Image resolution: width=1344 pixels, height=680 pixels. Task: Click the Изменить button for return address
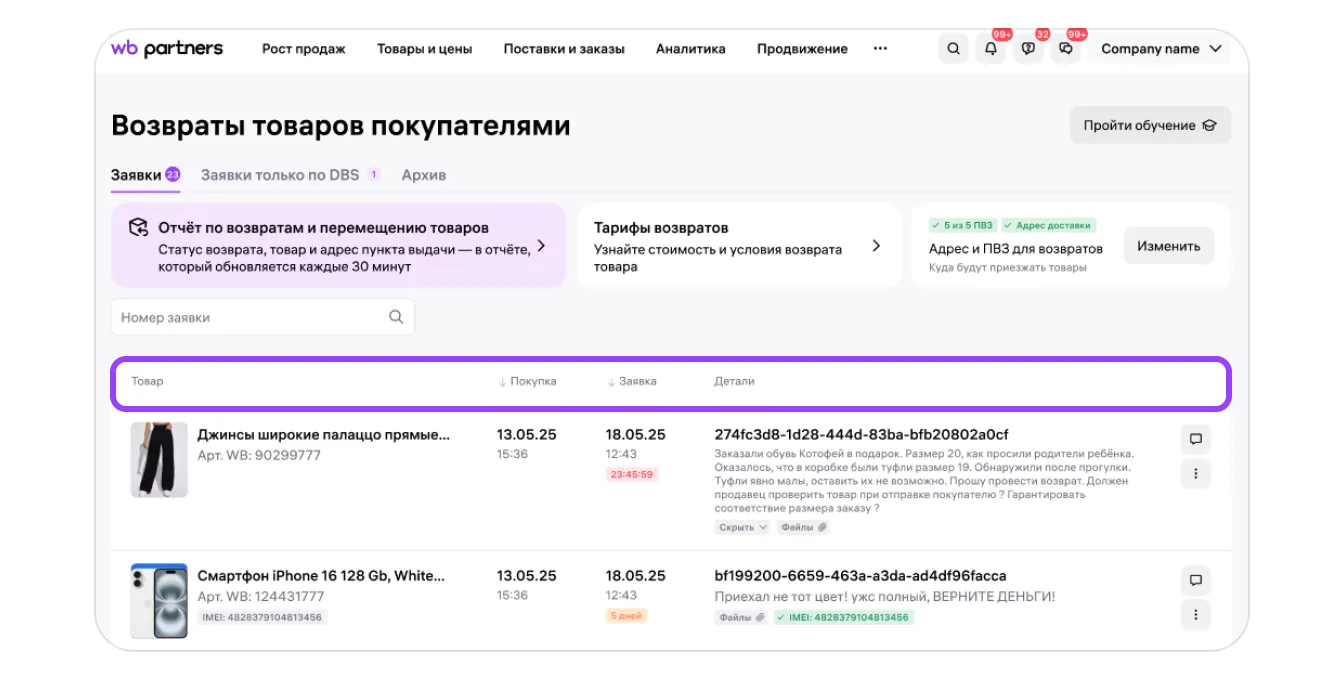point(1168,246)
